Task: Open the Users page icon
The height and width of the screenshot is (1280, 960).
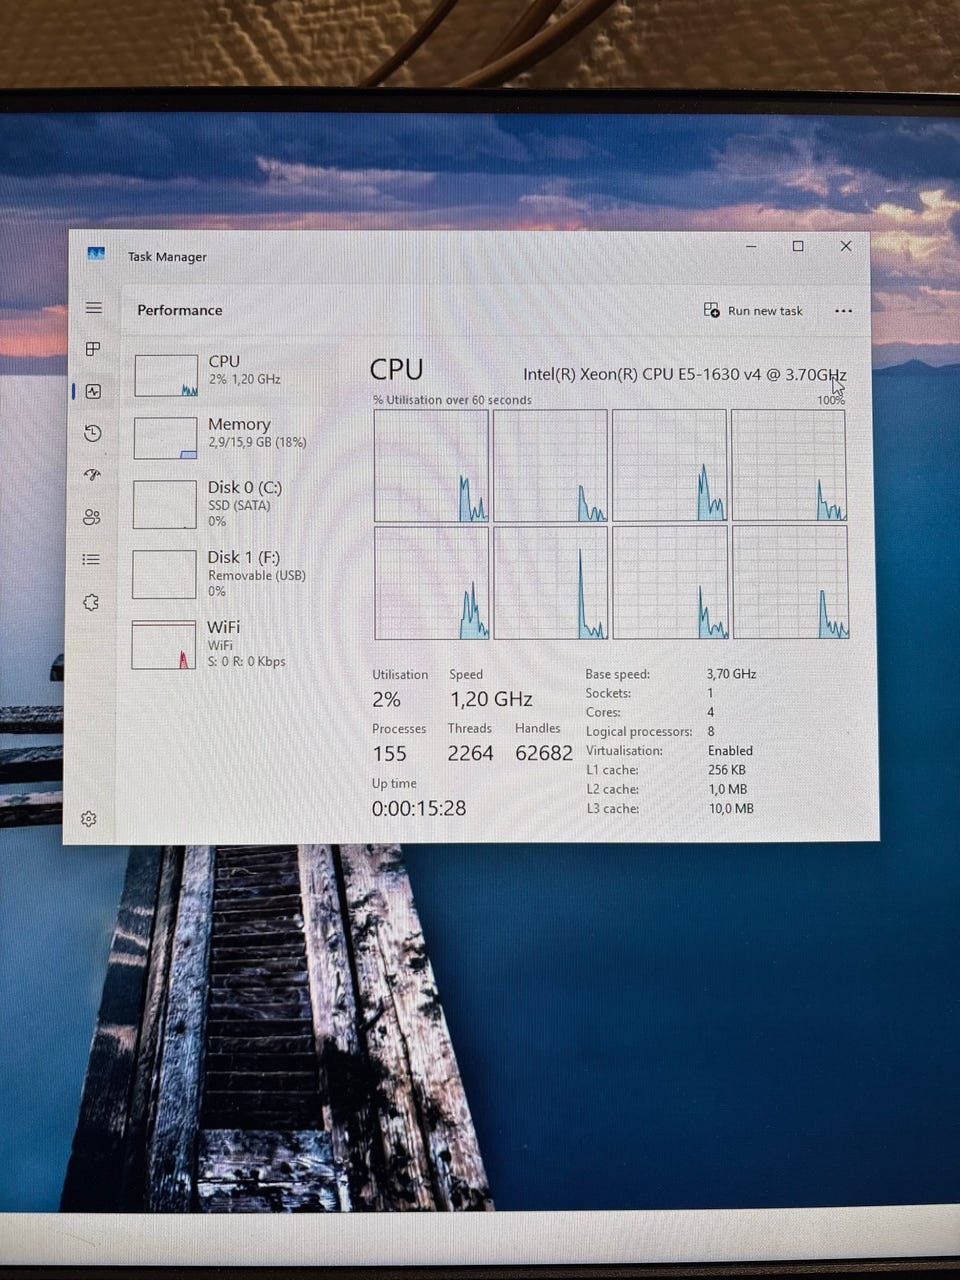Action: [x=92, y=517]
